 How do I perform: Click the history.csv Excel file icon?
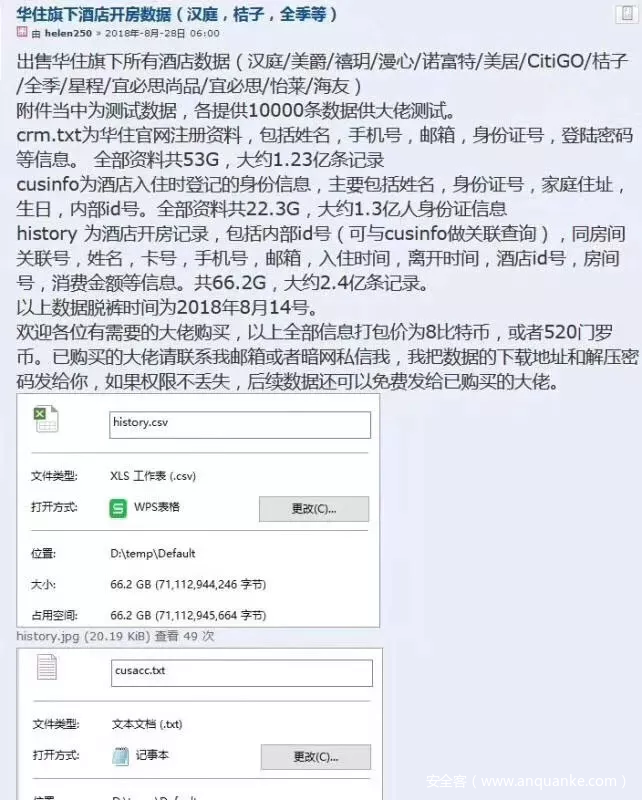46,420
